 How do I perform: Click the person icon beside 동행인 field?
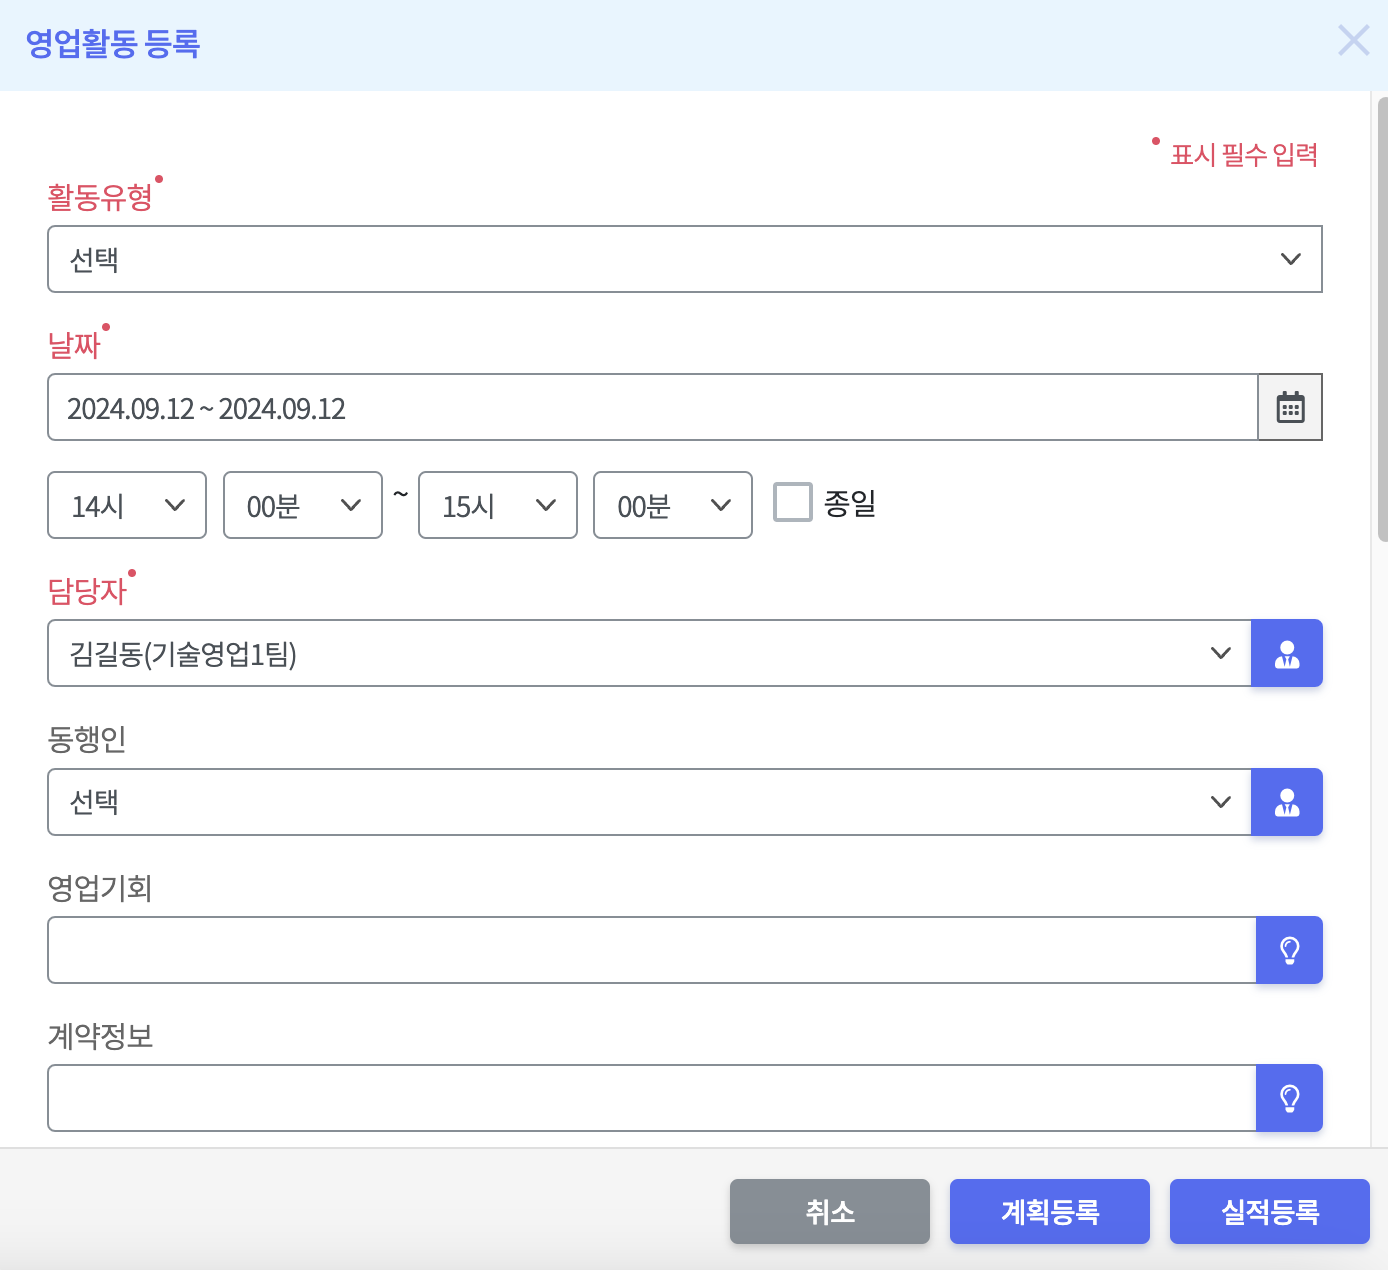(x=1287, y=802)
